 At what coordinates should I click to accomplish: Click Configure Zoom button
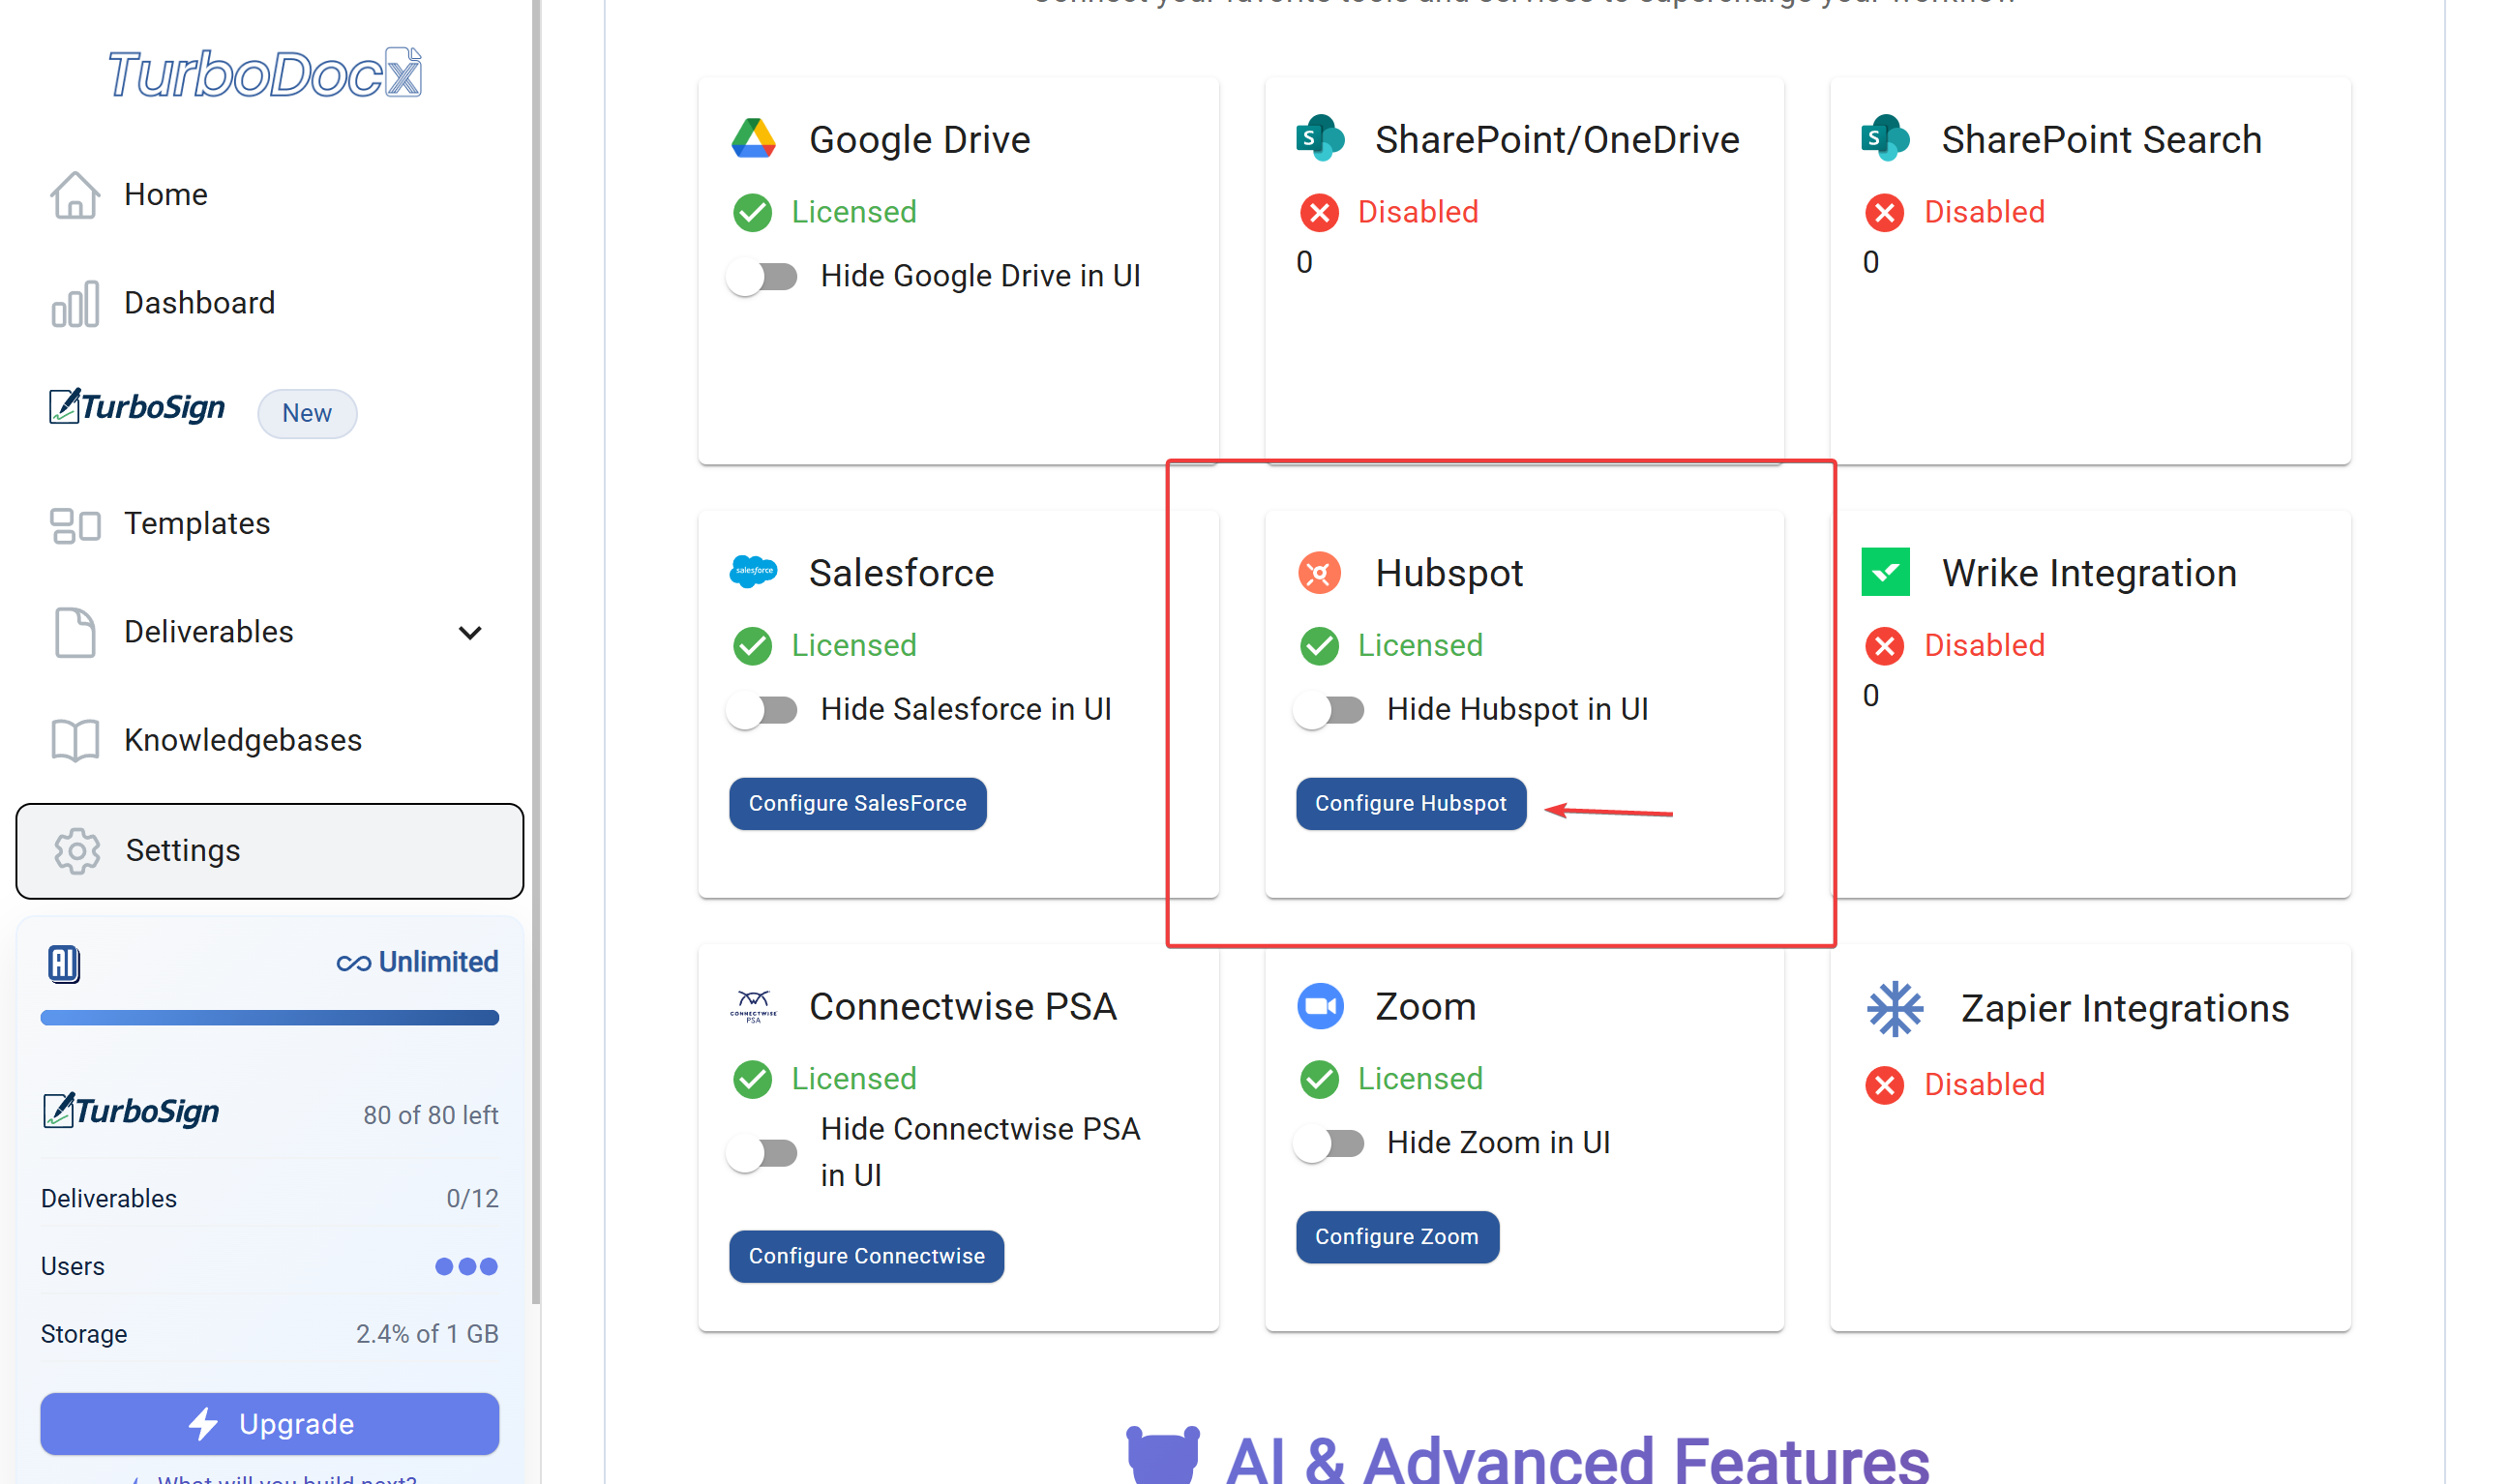pyautogui.click(x=1397, y=1237)
